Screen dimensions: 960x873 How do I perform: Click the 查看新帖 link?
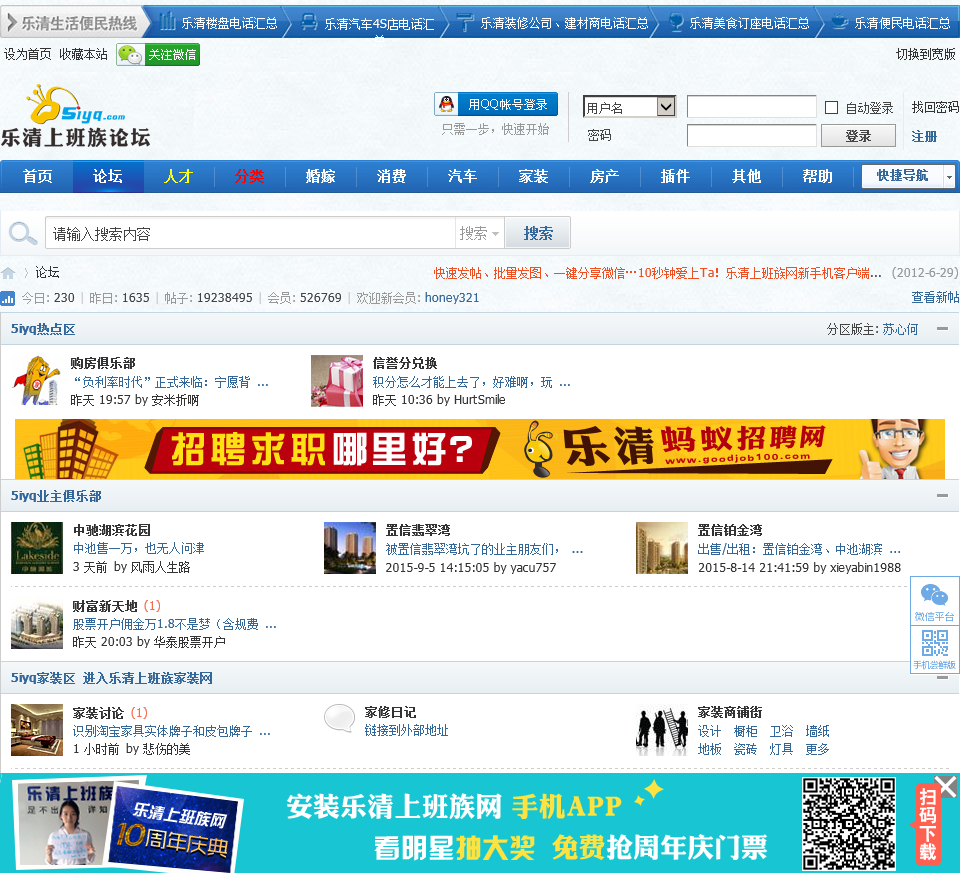pos(935,298)
